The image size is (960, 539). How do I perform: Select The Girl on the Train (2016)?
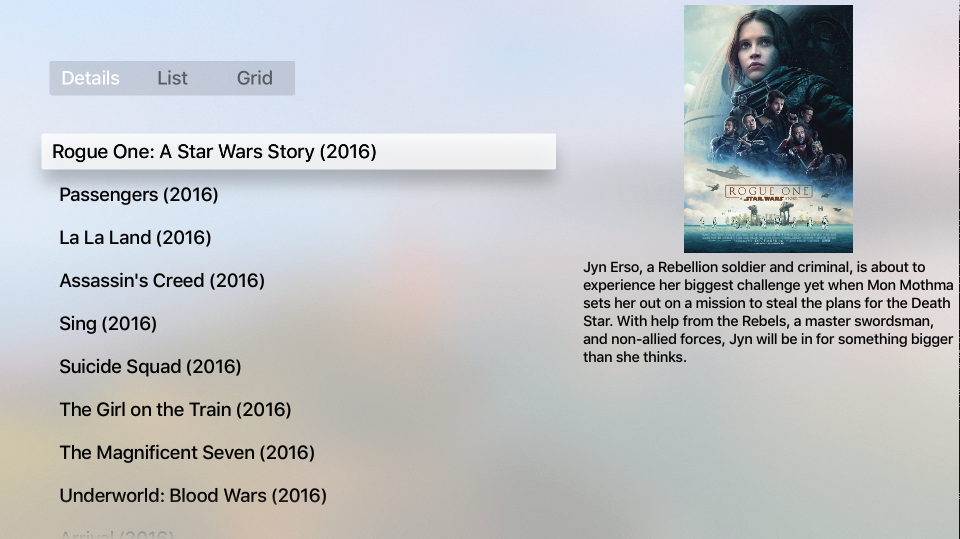176,409
